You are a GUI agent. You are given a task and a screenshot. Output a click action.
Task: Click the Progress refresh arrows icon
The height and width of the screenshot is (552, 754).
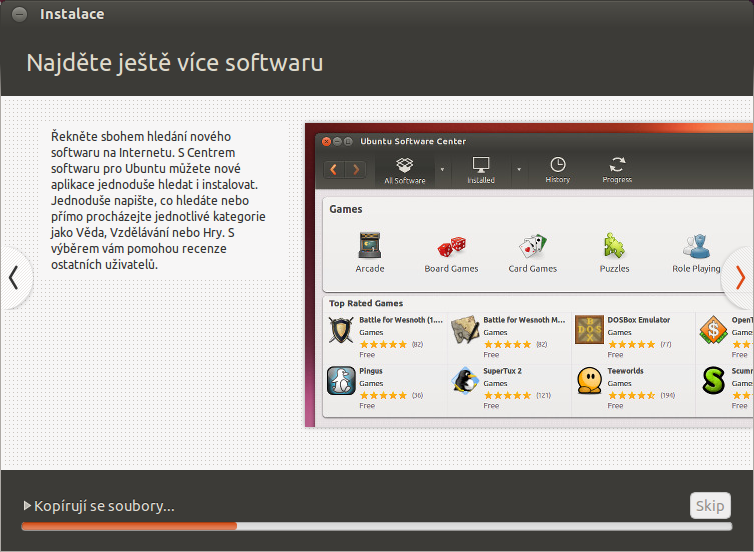pyautogui.click(x=617, y=164)
